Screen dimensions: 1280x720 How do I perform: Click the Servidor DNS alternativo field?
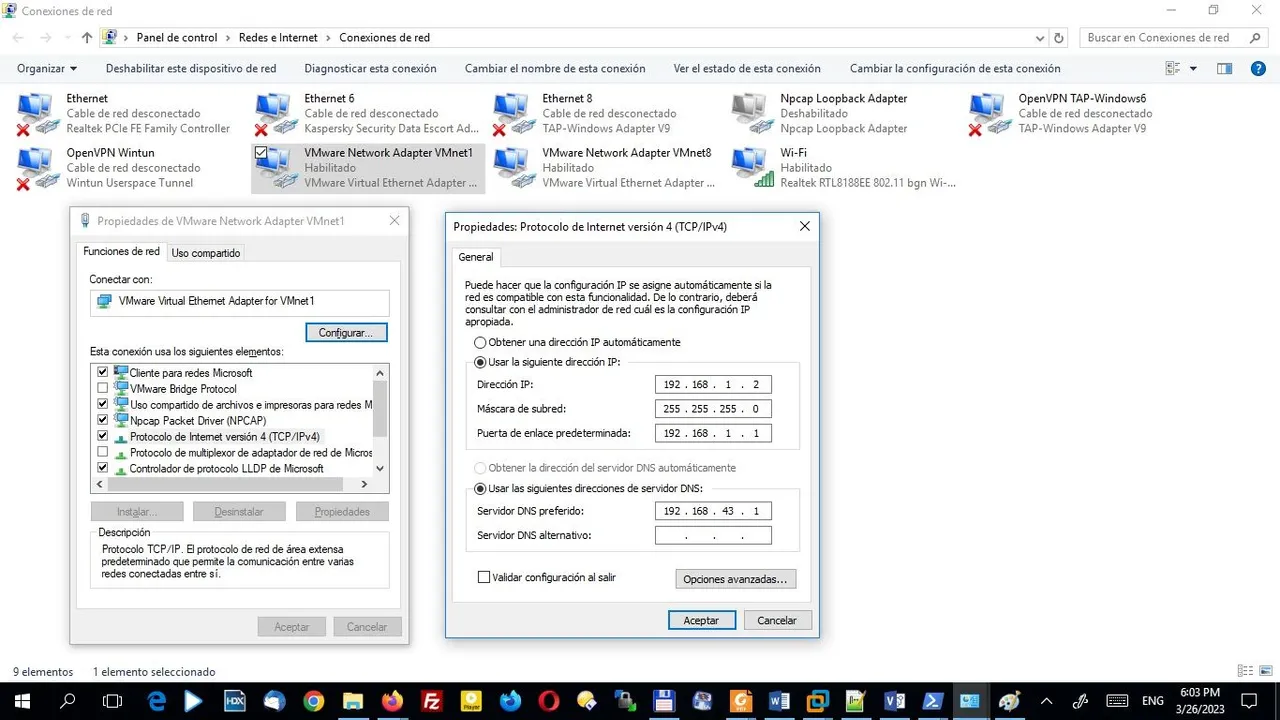coord(713,535)
